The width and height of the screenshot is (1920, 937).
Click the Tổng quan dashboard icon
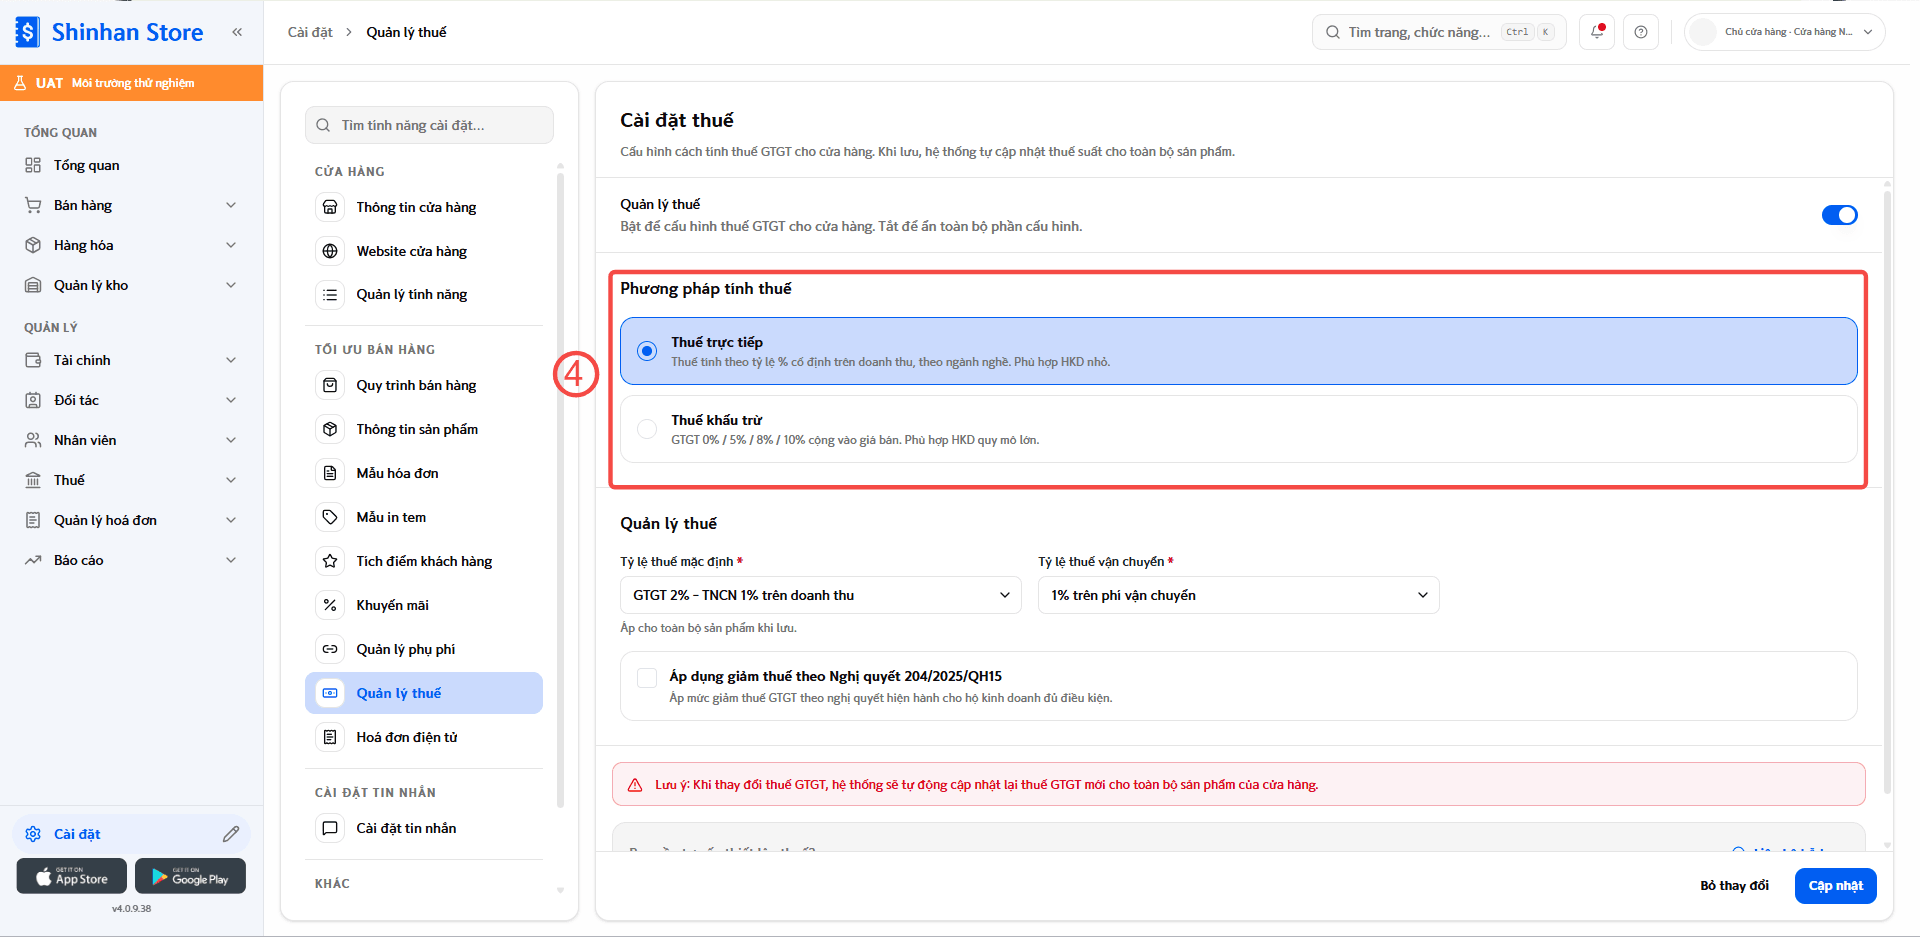(33, 165)
